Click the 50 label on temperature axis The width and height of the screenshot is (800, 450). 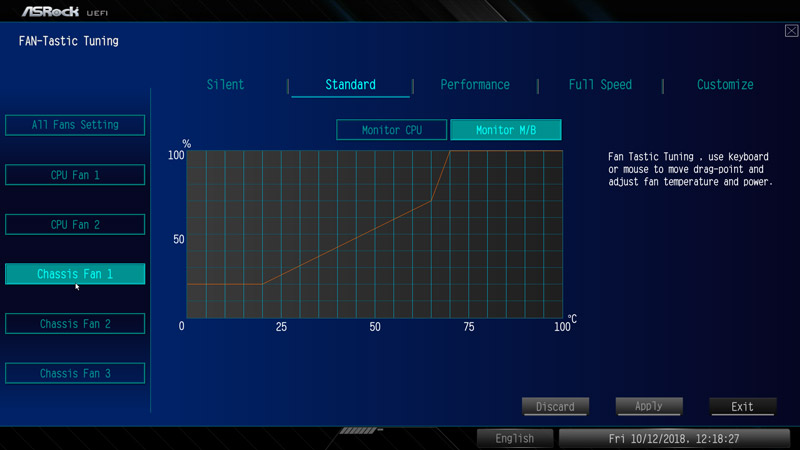[x=375, y=327]
